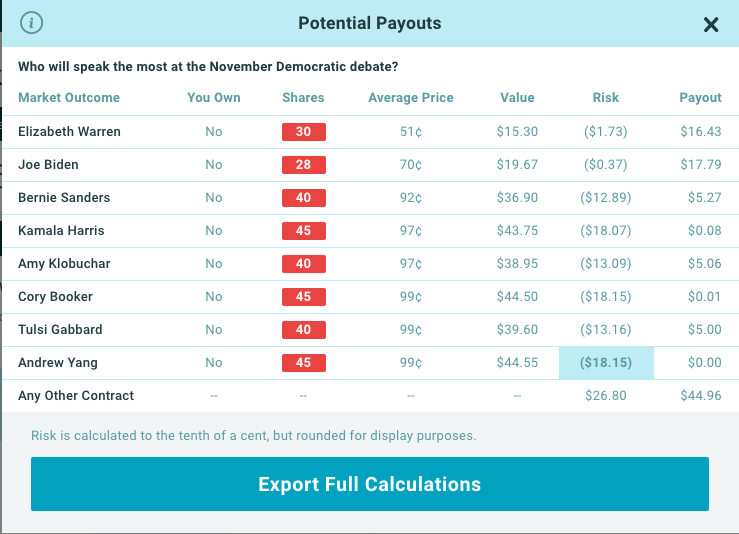Click the Shares column header
Viewport: 739px width, 534px height.
coord(303,98)
